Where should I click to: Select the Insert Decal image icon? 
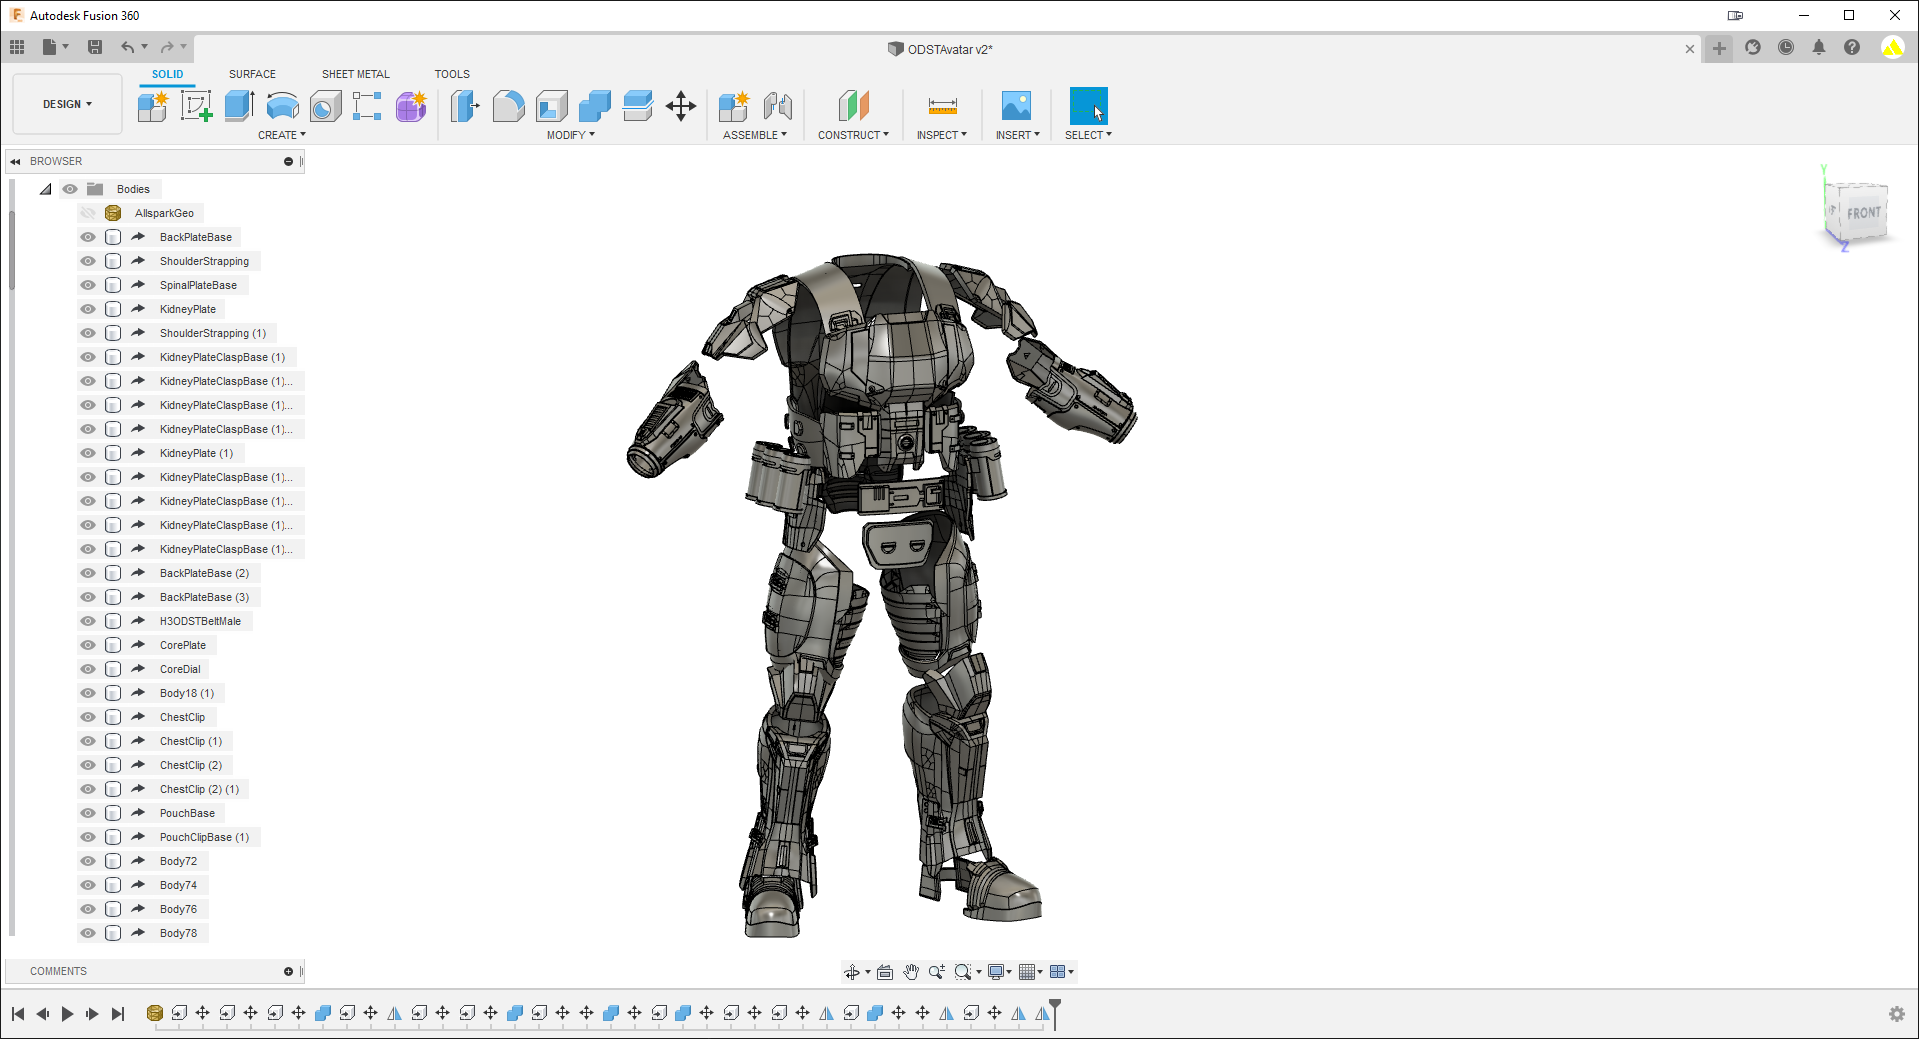[1016, 106]
